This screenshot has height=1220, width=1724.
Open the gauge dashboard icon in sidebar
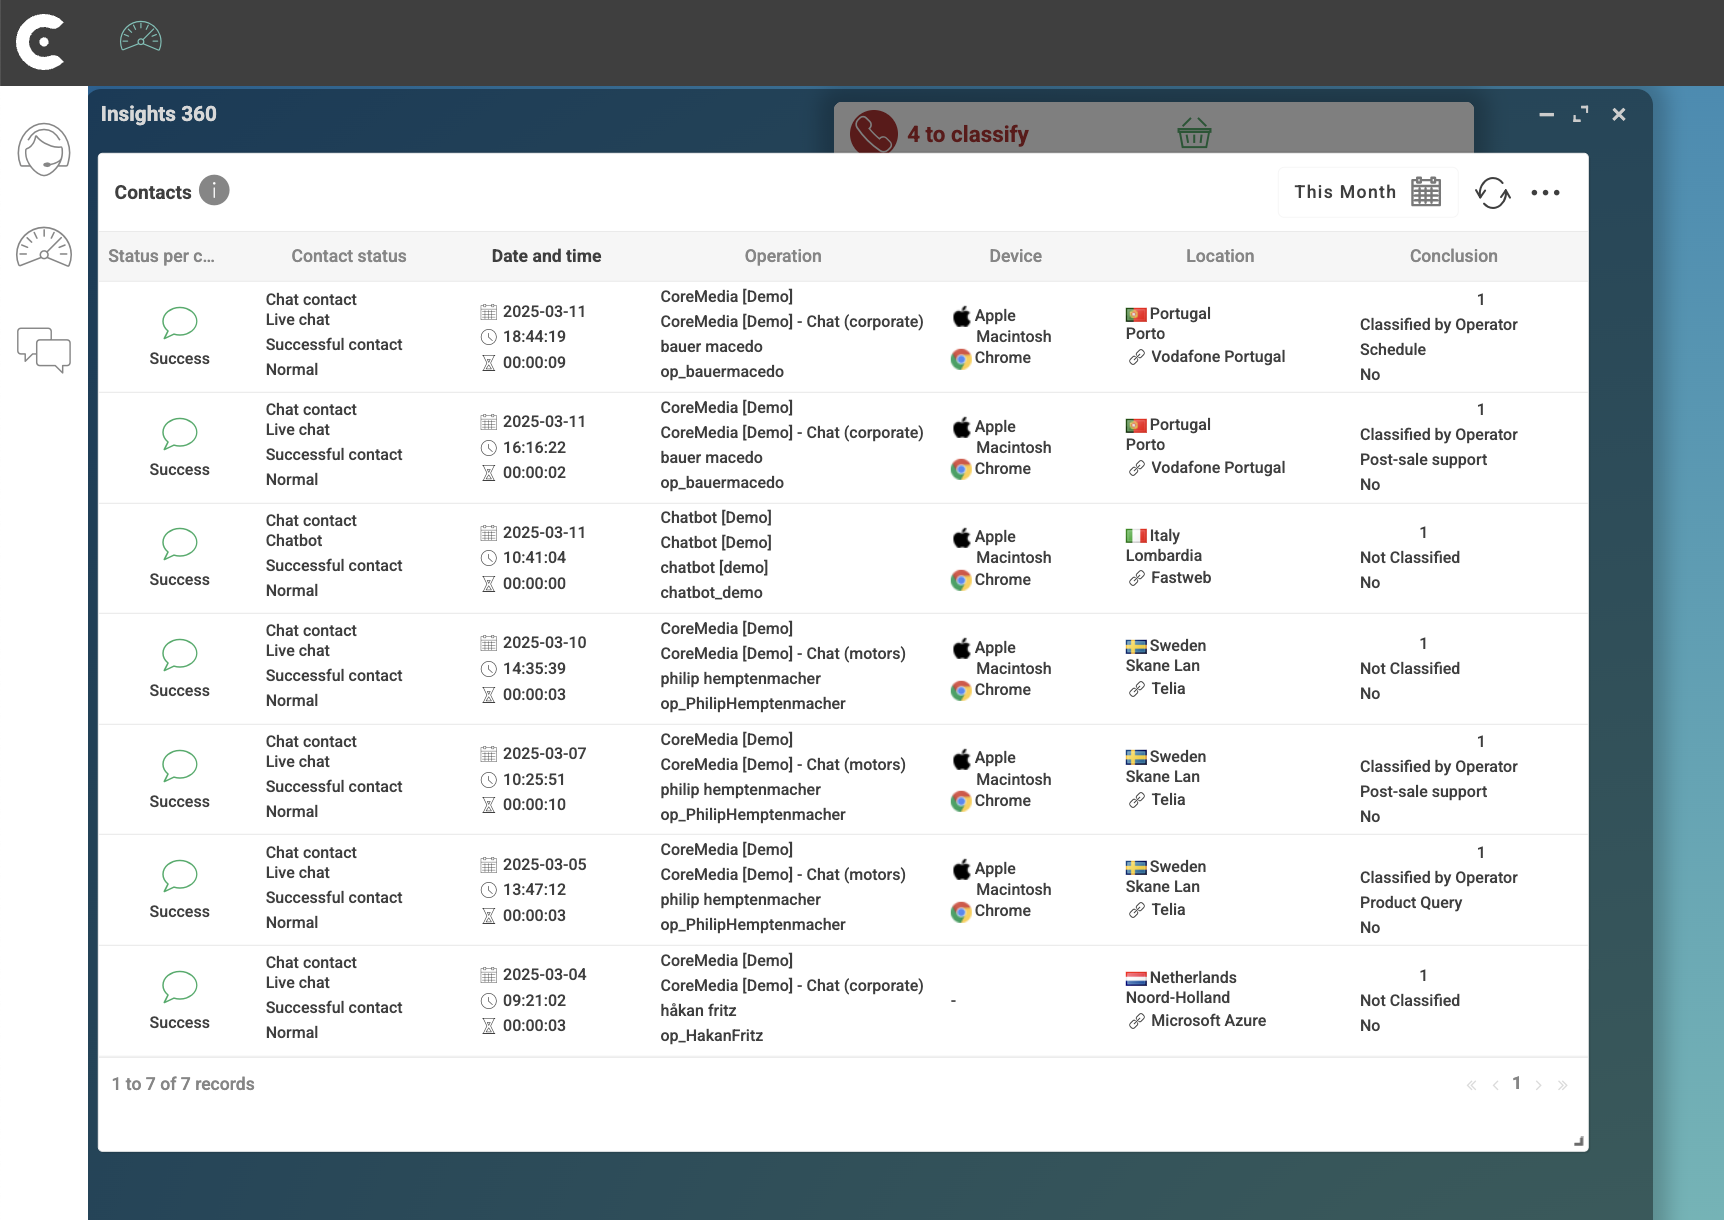click(44, 247)
